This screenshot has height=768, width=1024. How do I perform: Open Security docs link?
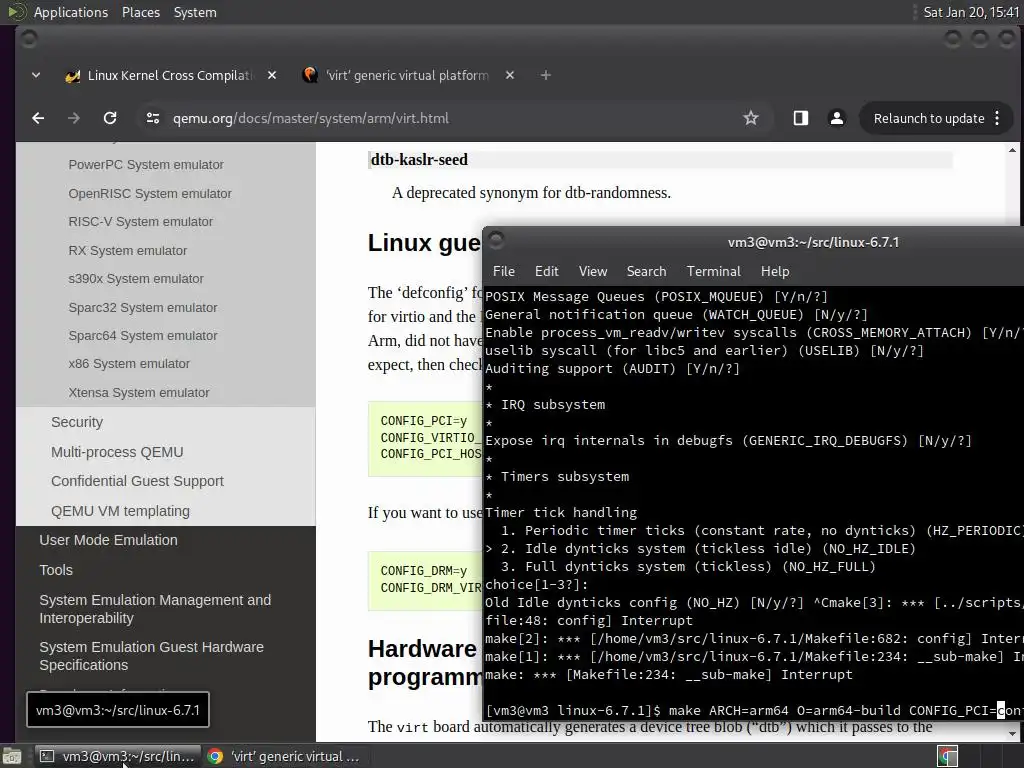pos(76,422)
